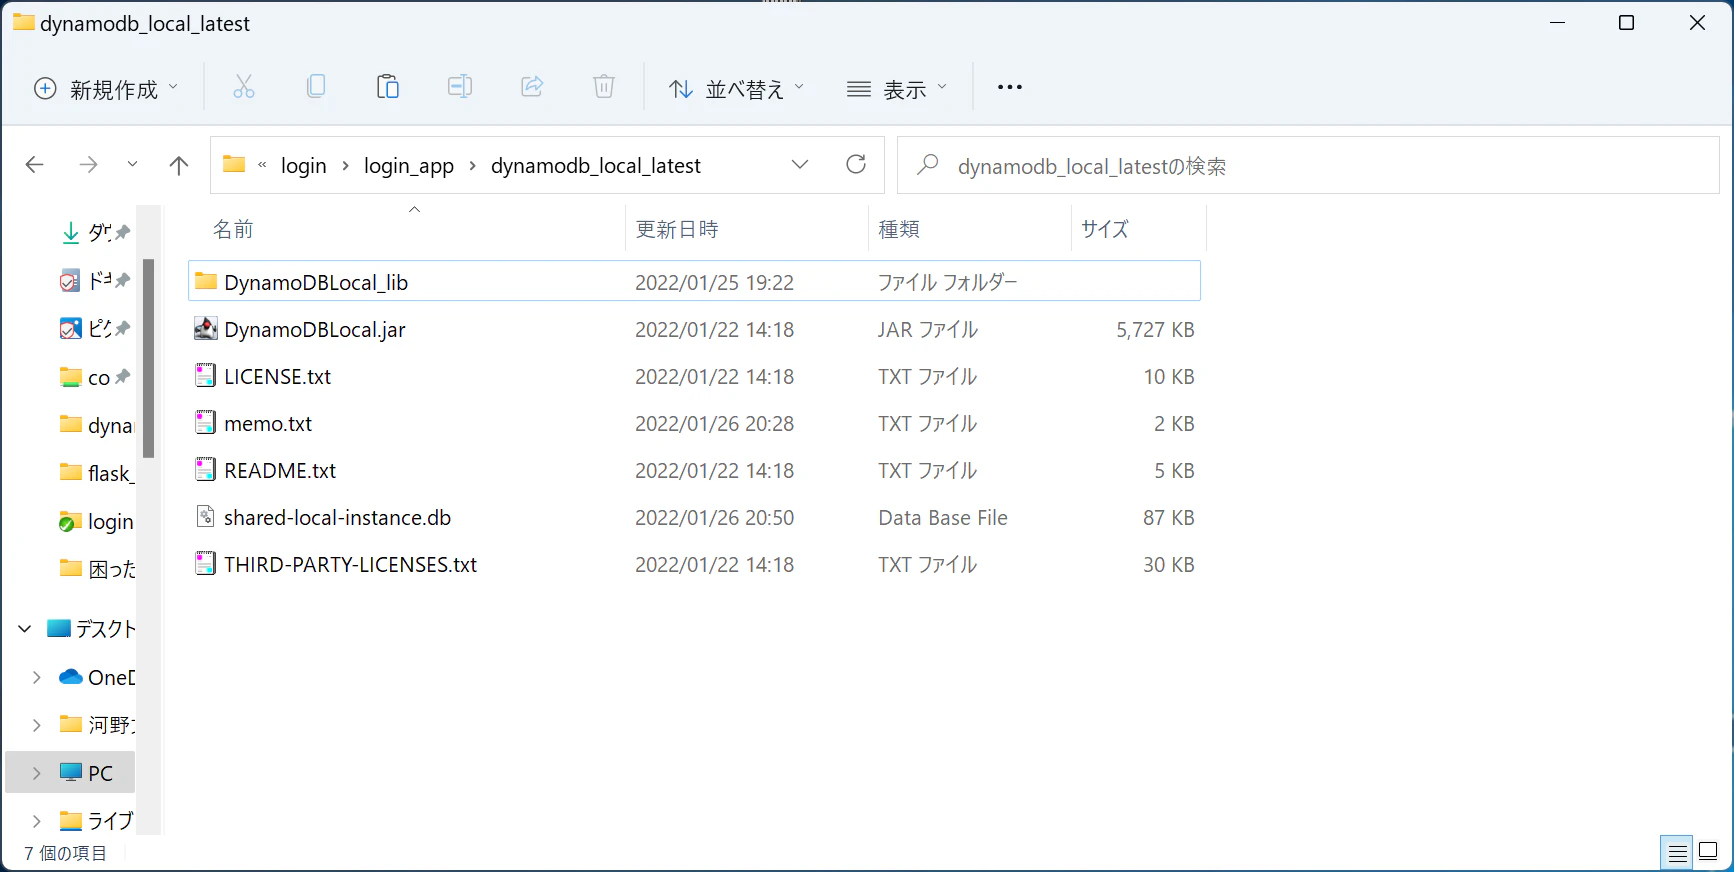Click the Paste clipboard icon
Screen dimensions: 1734x872
click(x=388, y=87)
